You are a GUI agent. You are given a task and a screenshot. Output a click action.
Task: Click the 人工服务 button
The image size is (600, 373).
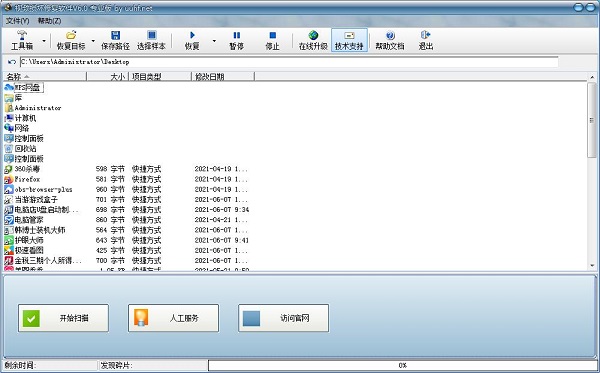pyautogui.click(x=173, y=318)
